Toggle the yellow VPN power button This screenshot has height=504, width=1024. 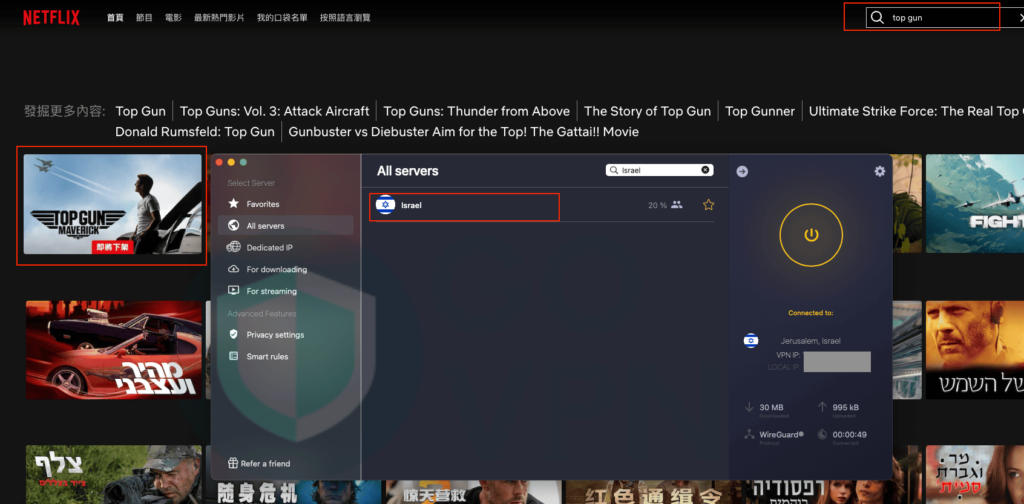(811, 235)
